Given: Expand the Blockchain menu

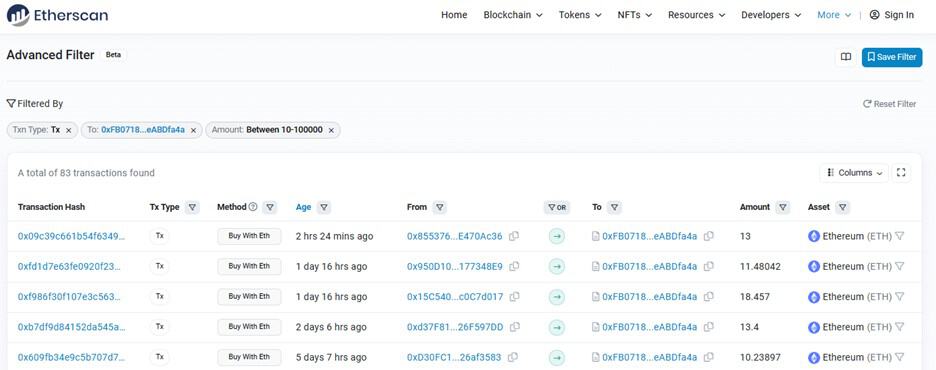Looking at the screenshot, I should point(513,15).
